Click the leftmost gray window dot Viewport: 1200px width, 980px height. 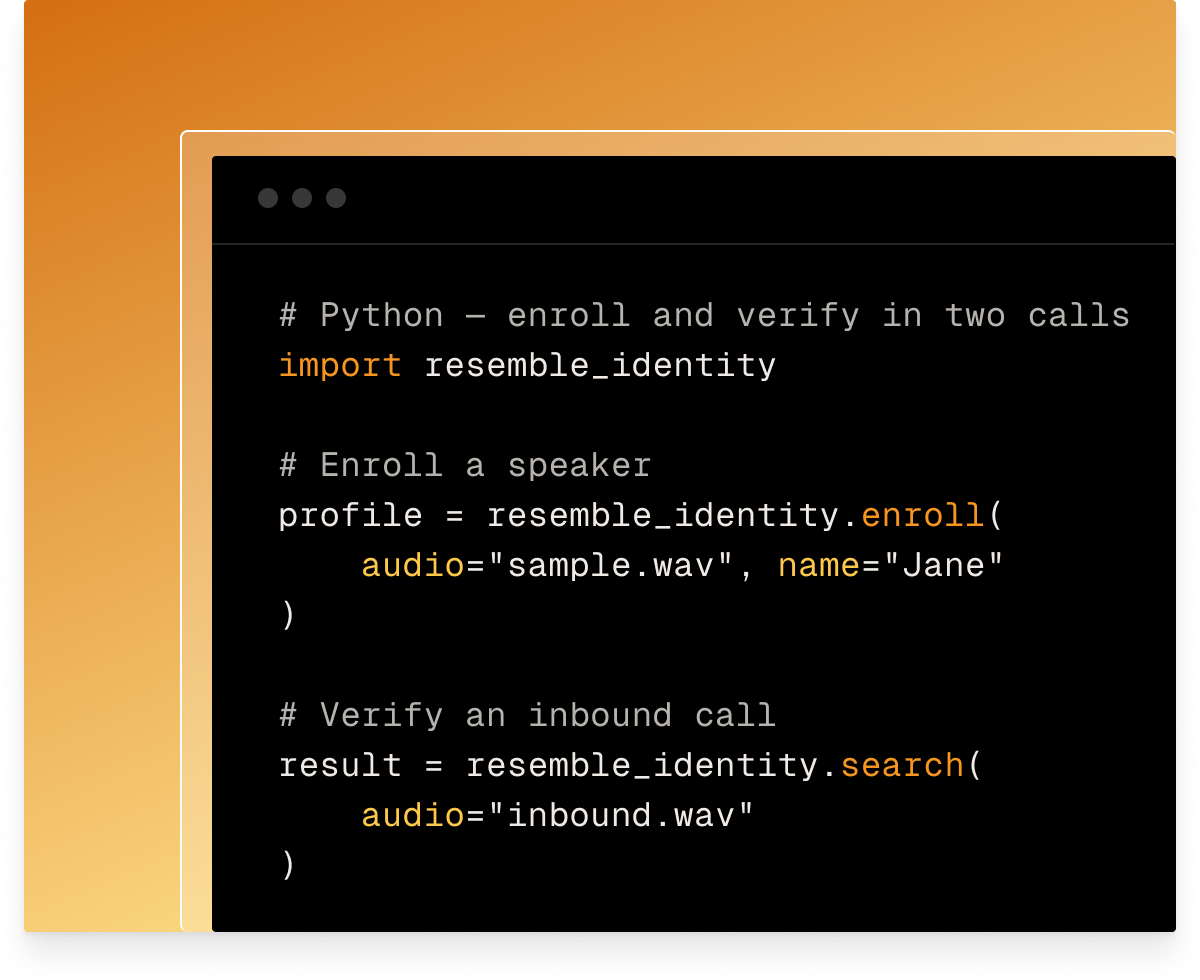(268, 198)
